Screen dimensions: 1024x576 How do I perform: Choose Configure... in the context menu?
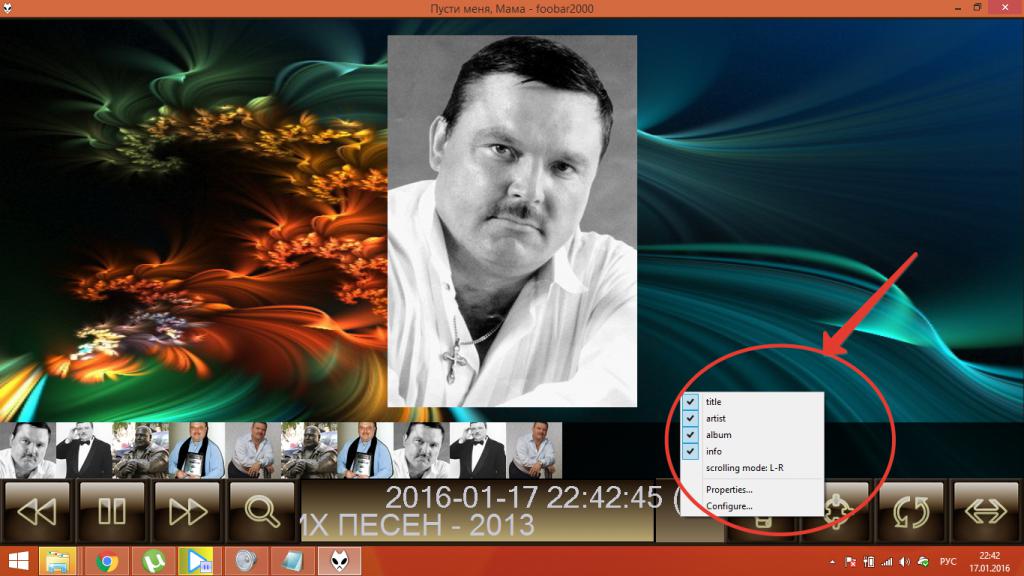(729, 506)
